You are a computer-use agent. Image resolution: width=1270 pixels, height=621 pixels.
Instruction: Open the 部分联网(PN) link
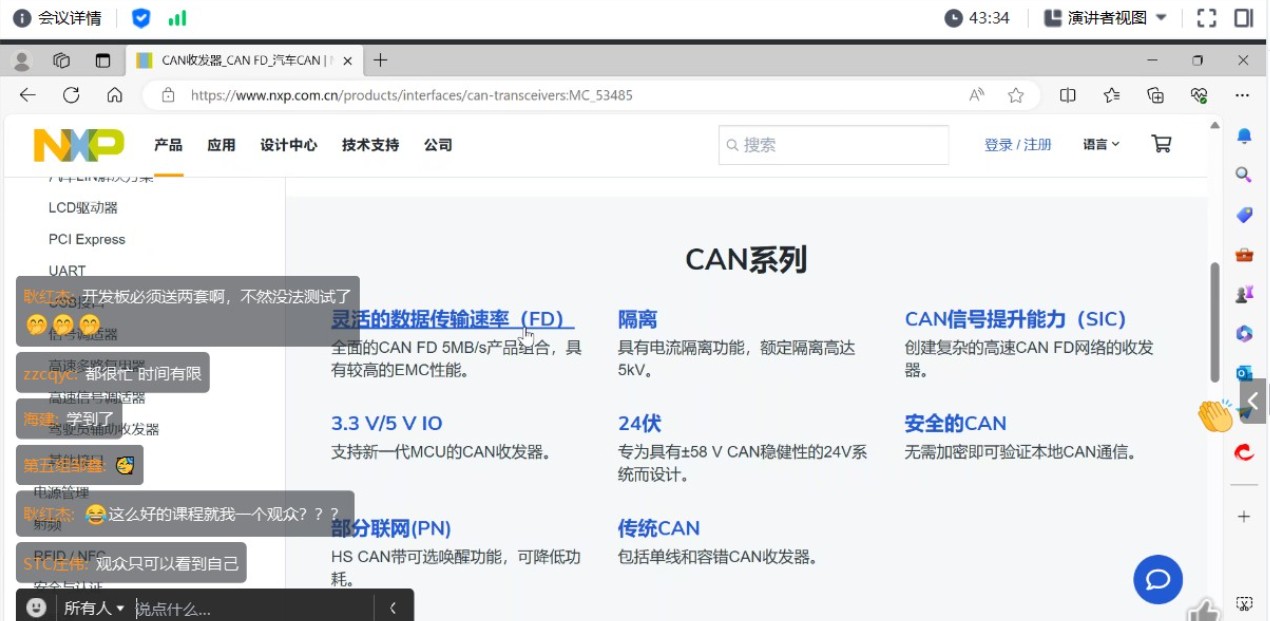point(391,528)
